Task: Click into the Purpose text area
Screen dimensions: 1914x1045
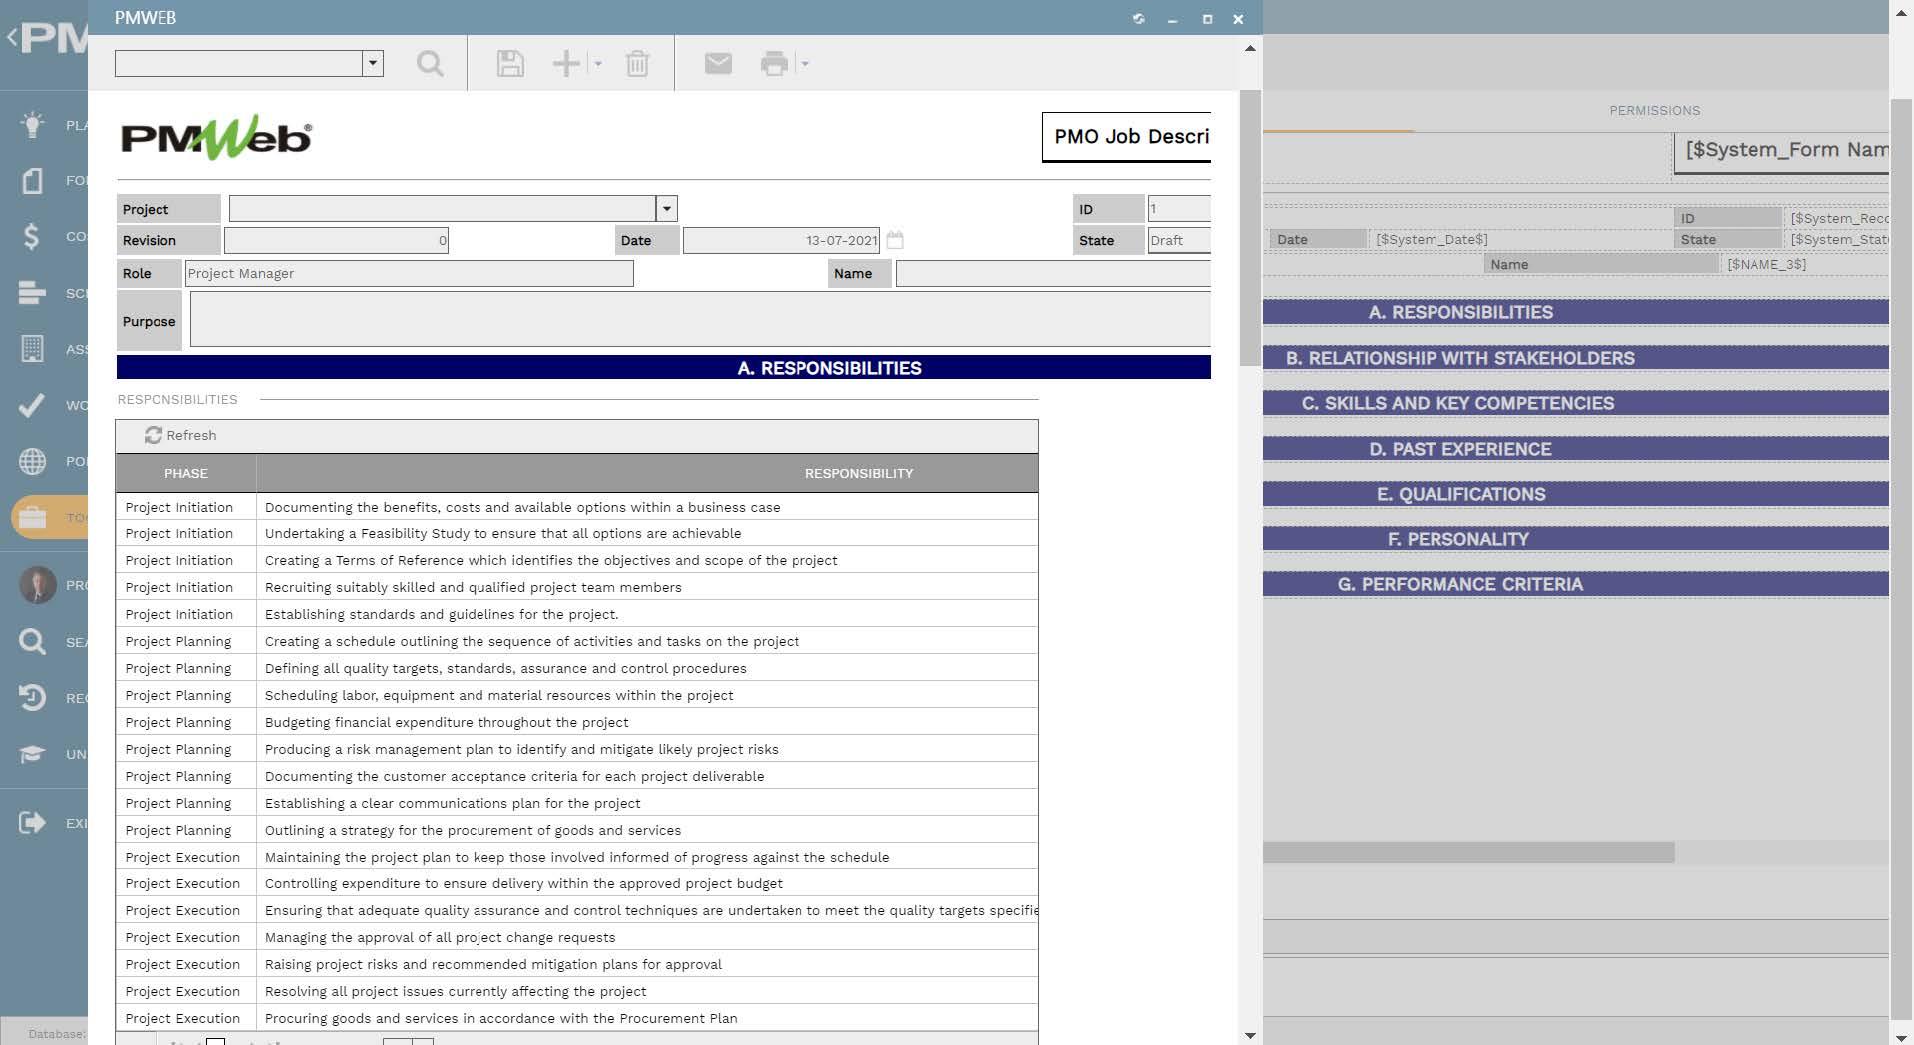Action: point(700,321)
